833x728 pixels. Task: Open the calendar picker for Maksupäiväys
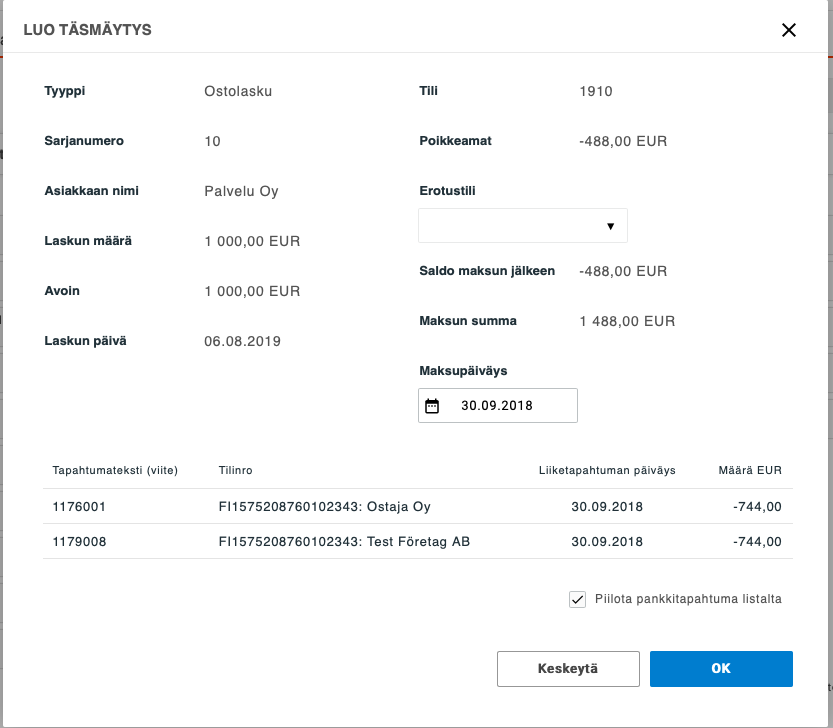[432, 406]
